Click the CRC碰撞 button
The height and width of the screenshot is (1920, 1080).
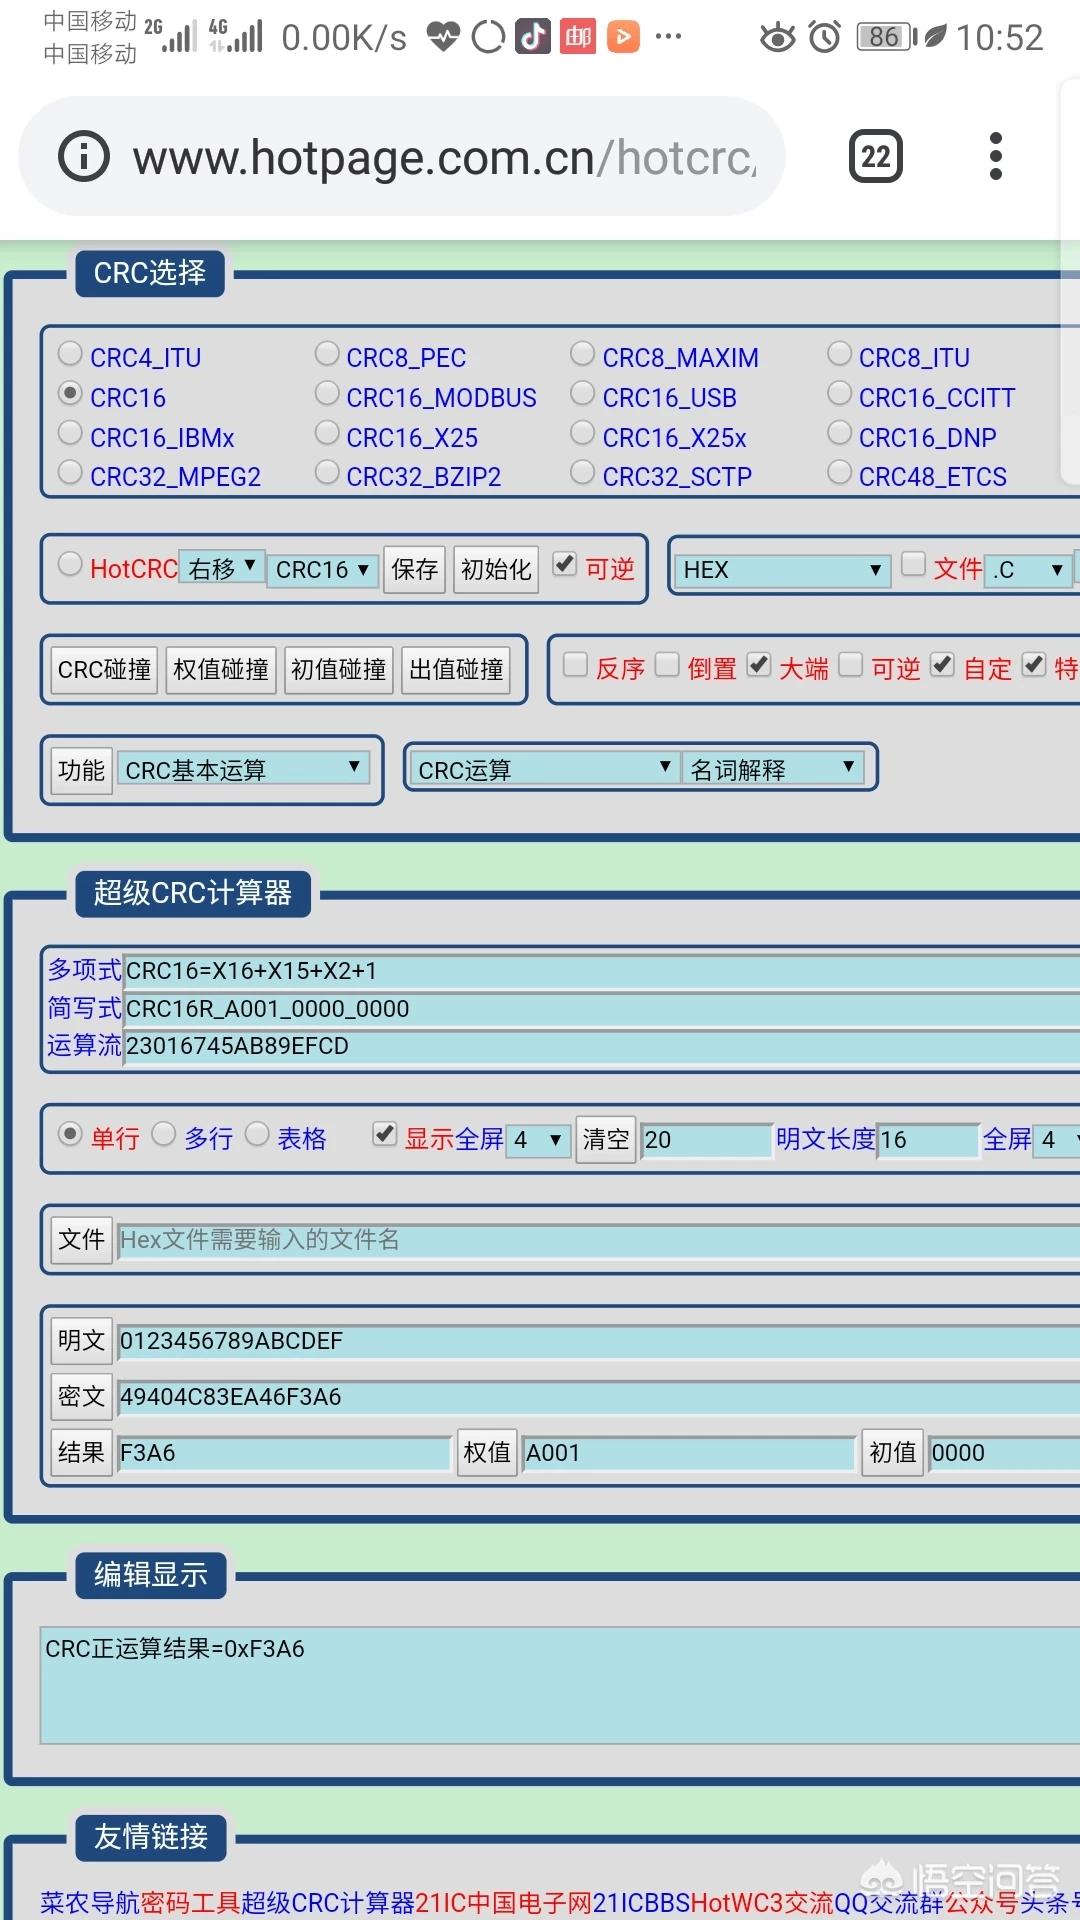104,669
